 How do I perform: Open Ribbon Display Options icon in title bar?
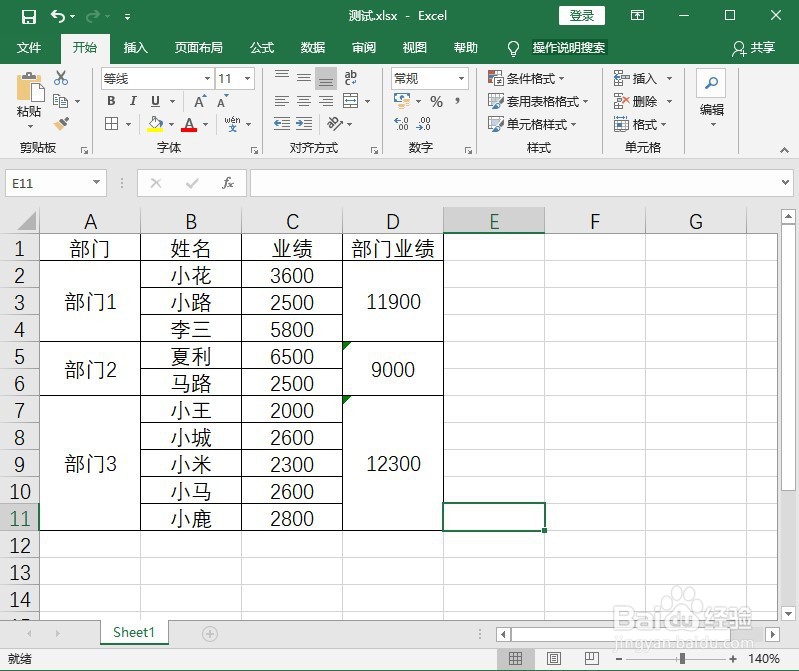[637, 15]
